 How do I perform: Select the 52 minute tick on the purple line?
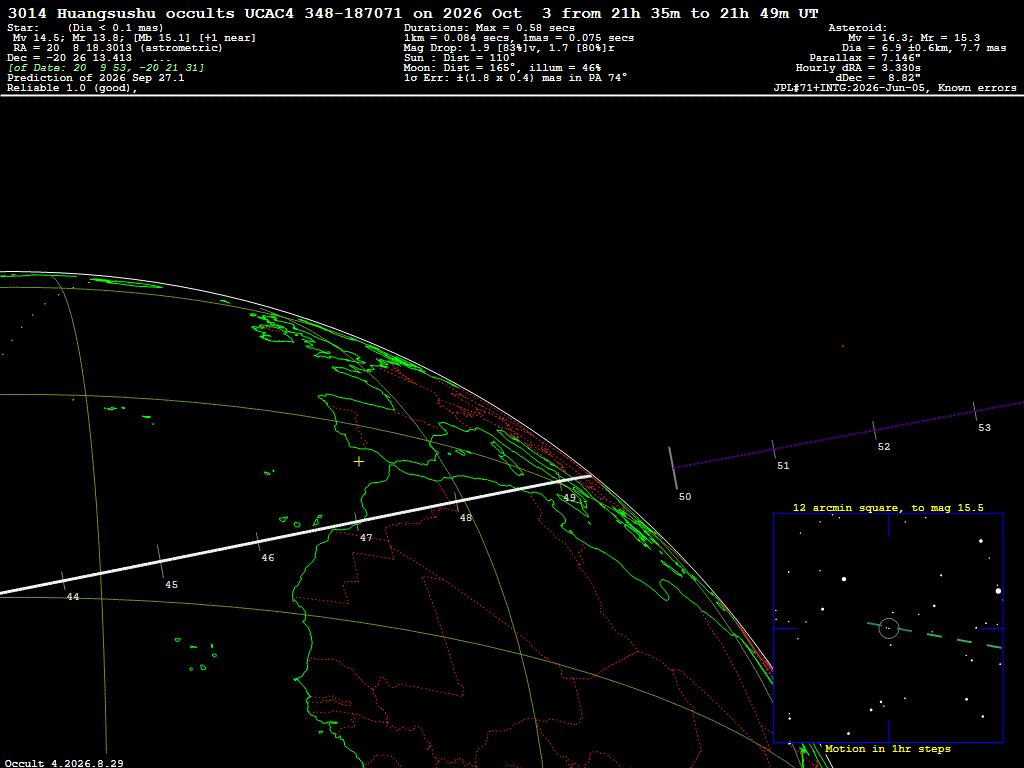(x=874, y=430)
